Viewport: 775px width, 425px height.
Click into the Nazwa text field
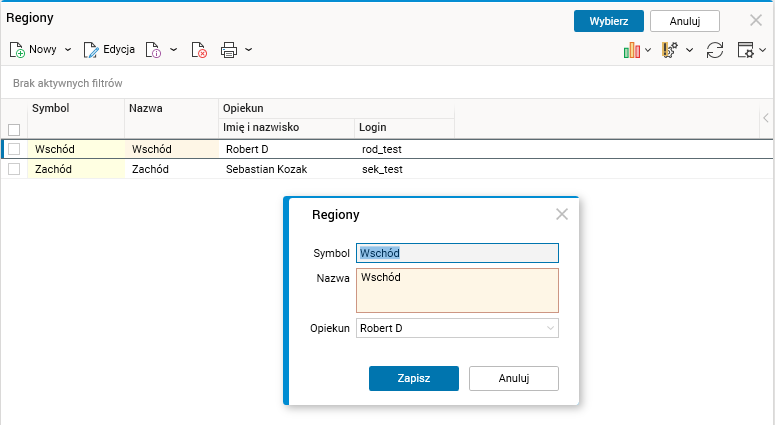pyautogui.click(x=457, y=290)
